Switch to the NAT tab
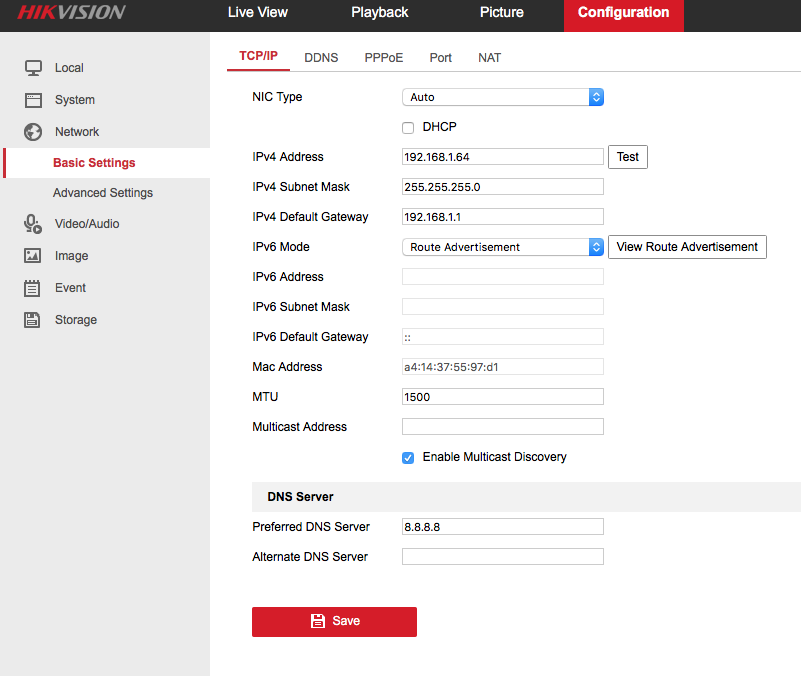801x676 pixels. coord(490,58)
